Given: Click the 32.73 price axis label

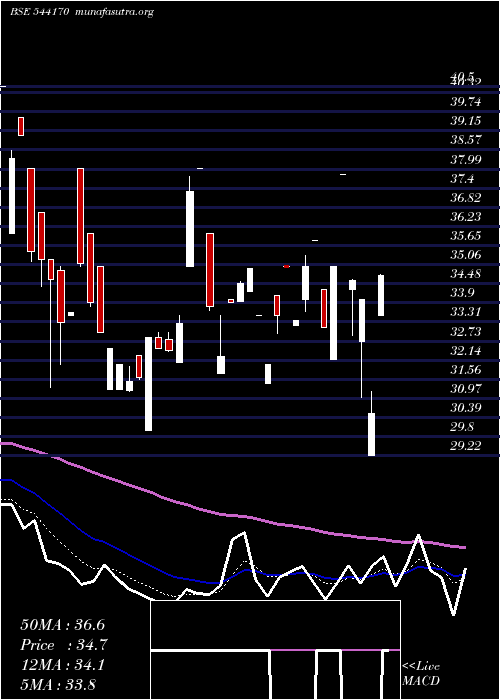Looking at the screenshot, I should coord(466,331).
